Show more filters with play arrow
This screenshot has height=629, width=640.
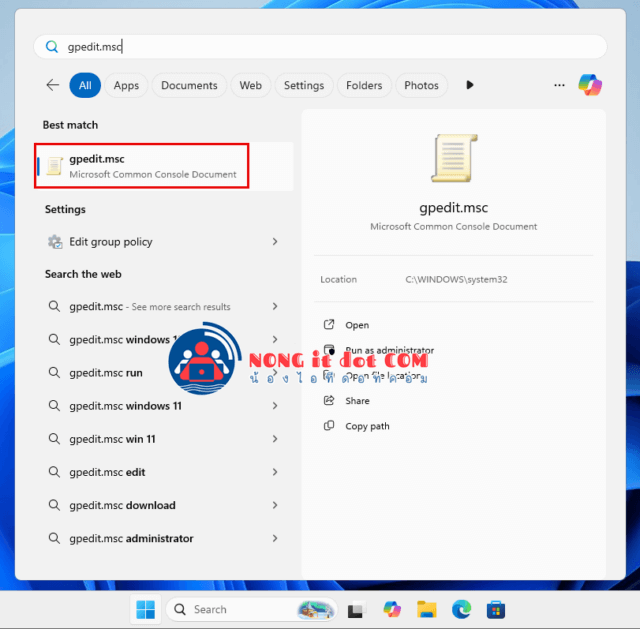coord(470,85)
